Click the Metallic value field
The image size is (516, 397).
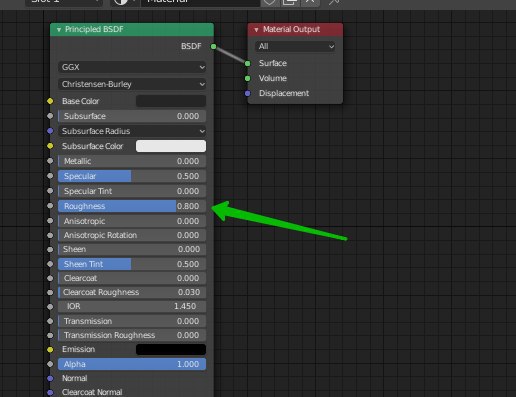click(x=132, y=161)
